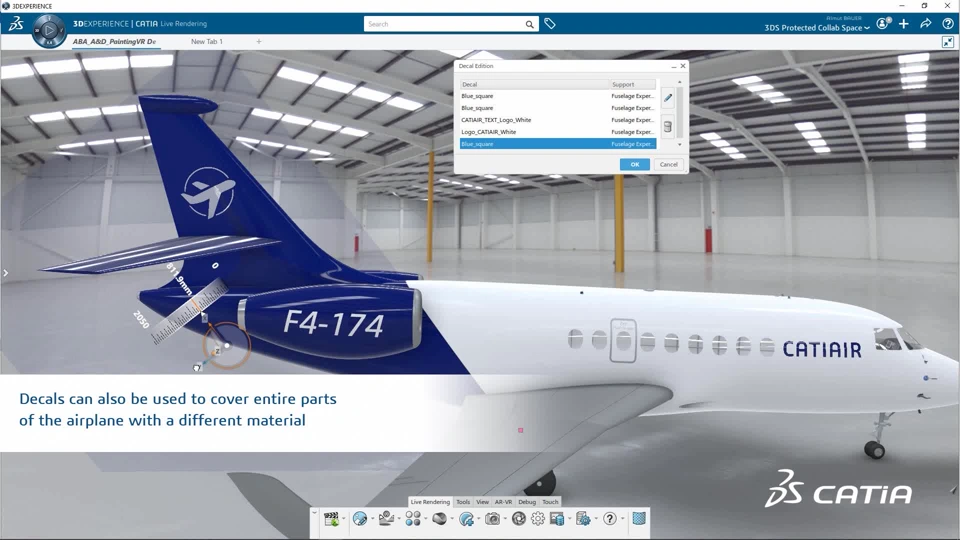
Task: Expand dropdown arrow next to ambience icon
Action: (x=399, y=519)
